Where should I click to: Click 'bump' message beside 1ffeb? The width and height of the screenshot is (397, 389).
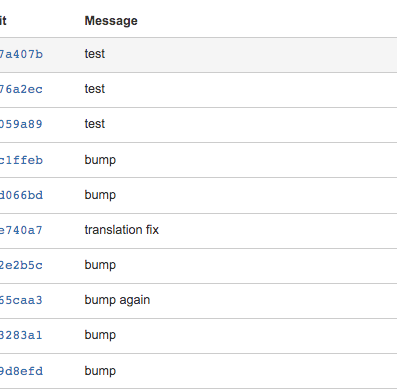100,160
